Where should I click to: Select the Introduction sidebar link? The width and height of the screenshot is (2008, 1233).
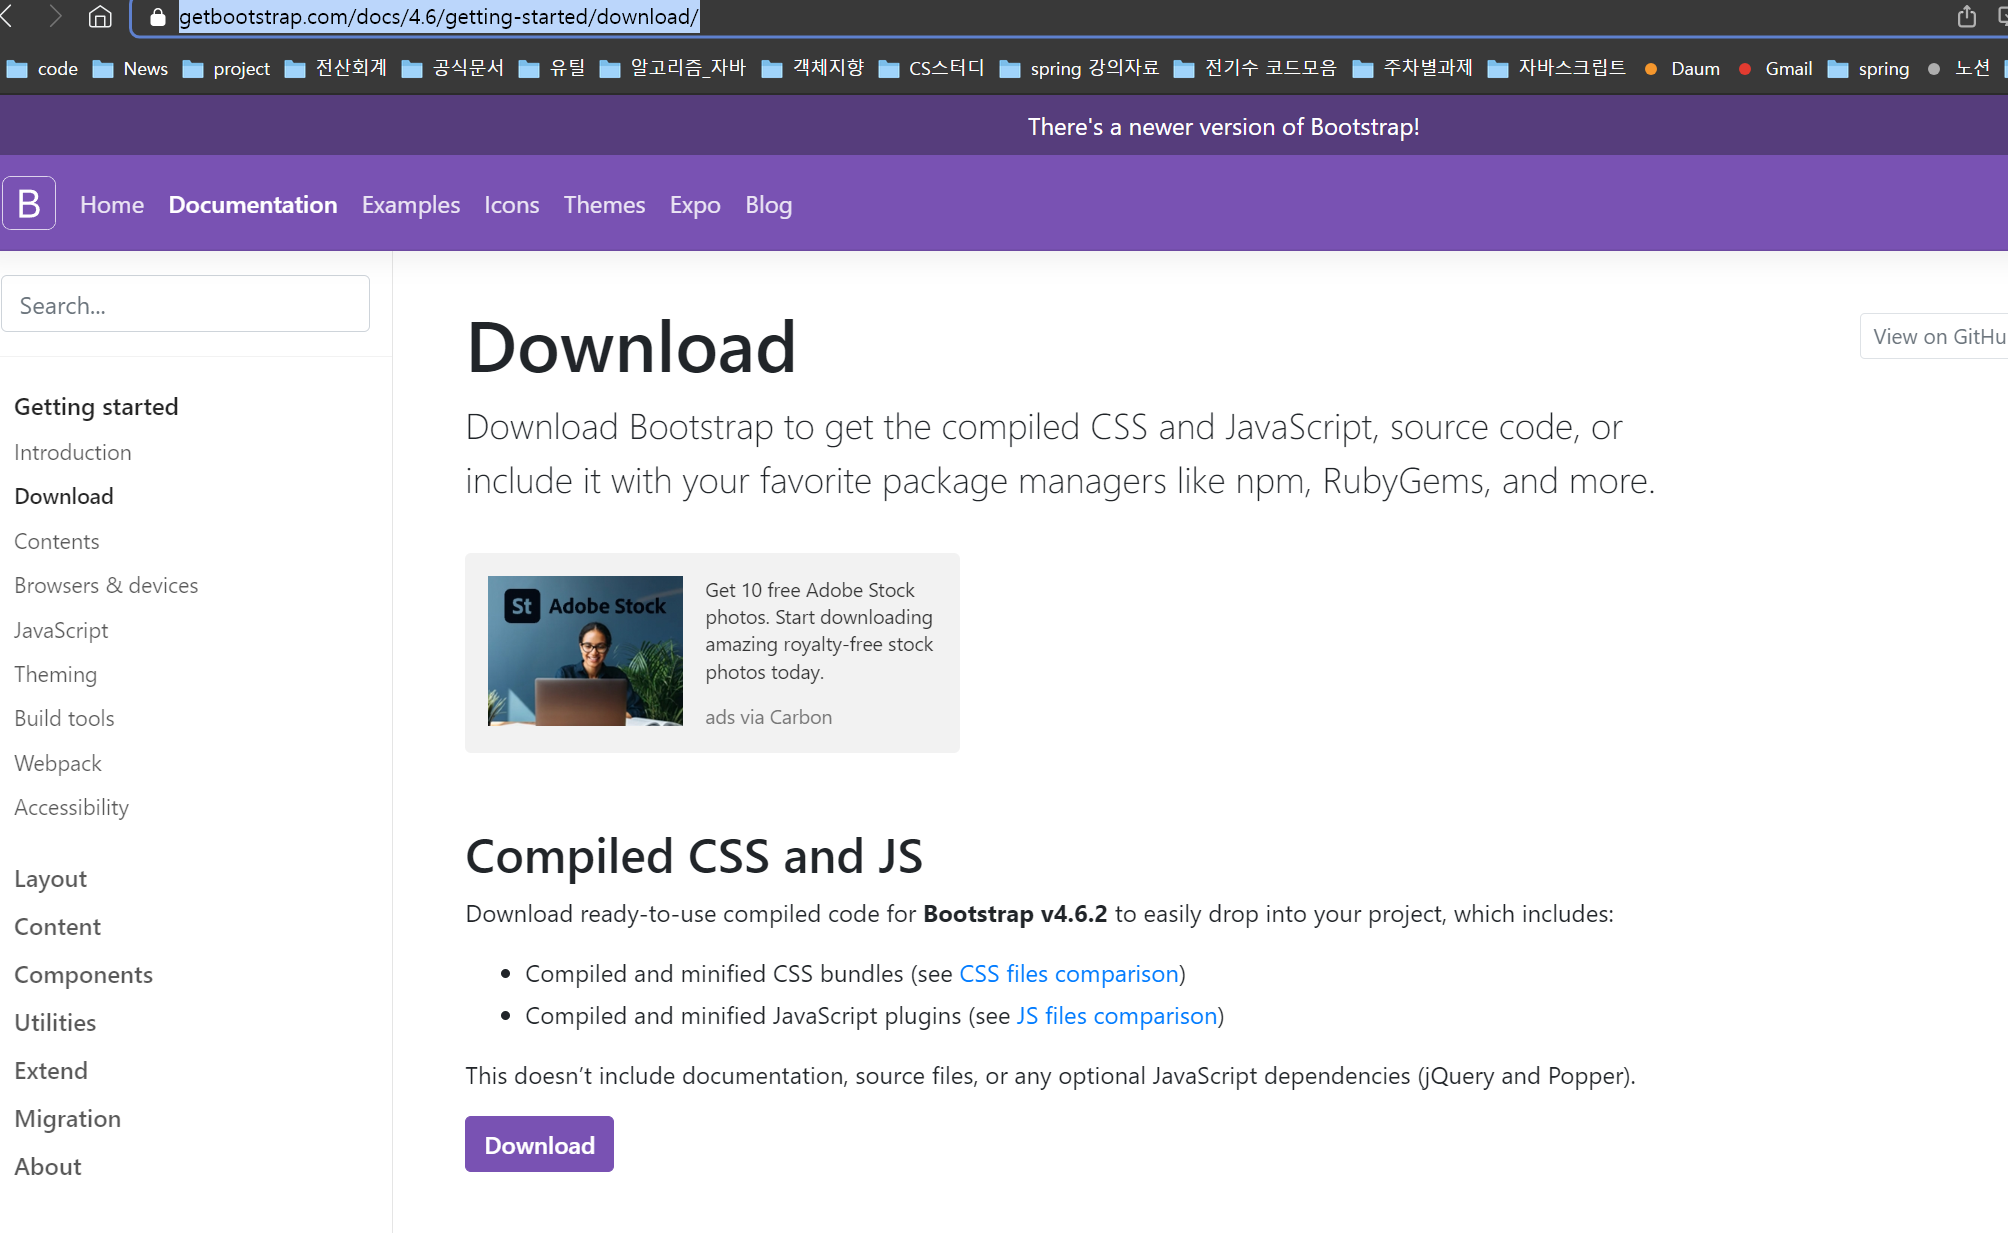coord(73,453)
